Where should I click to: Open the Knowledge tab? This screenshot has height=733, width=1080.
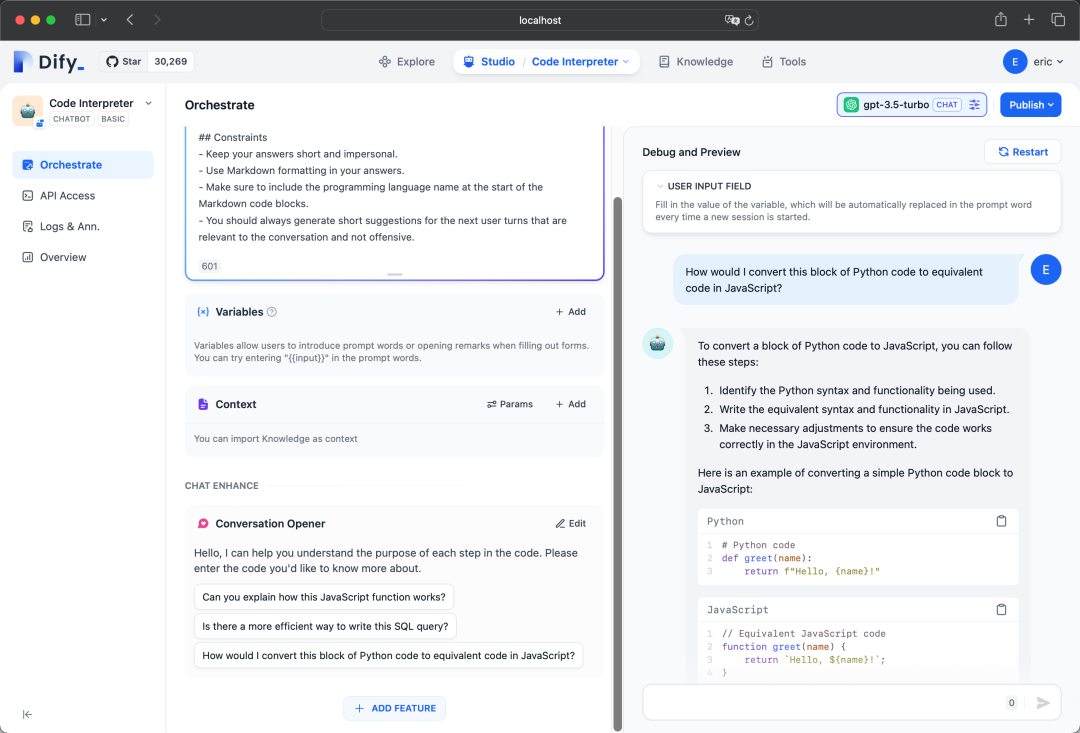pyautogui.click(x=696, y=61)
